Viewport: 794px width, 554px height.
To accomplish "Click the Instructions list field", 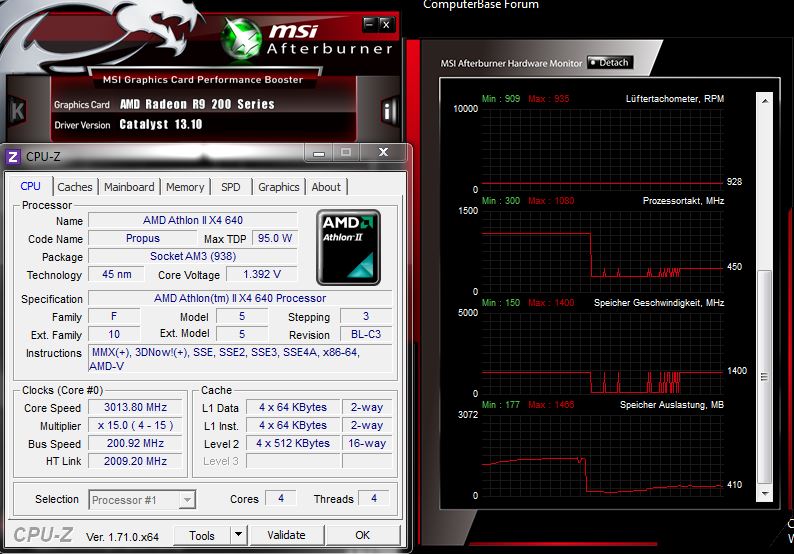I will click(240, 359).
